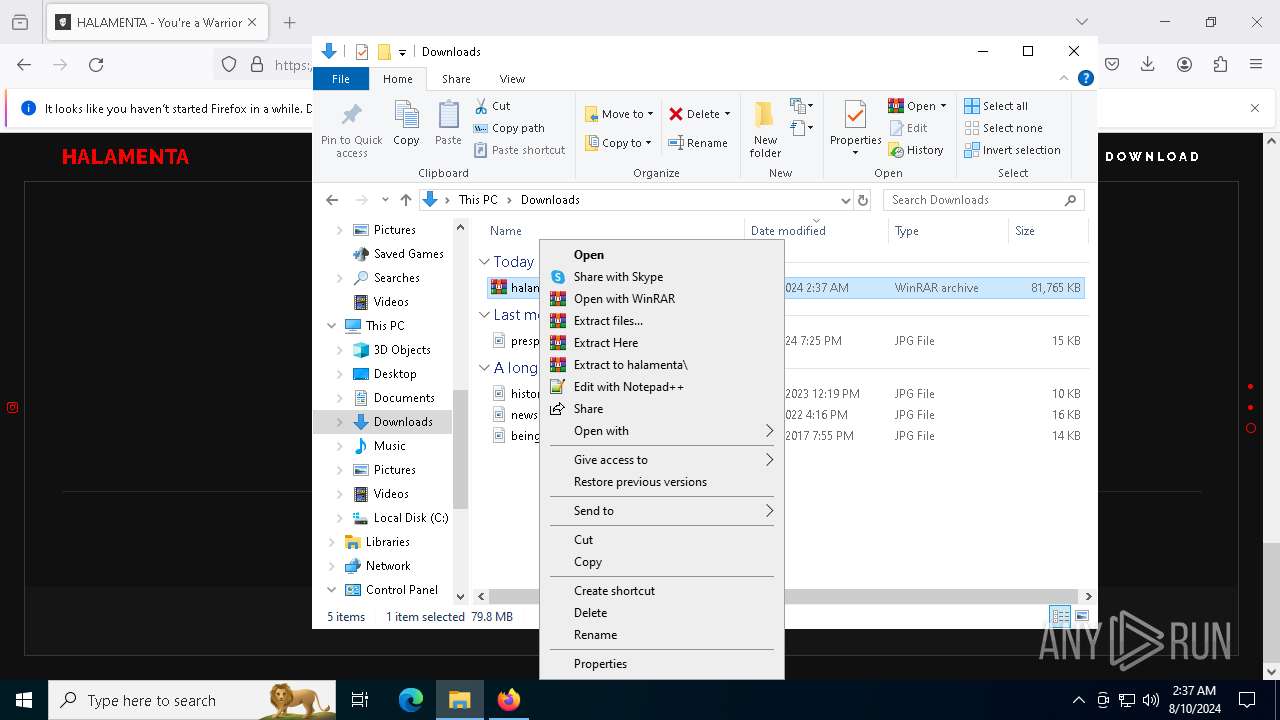
Task: Select Desktop in the navigation pane
Action: click(395, 374)
